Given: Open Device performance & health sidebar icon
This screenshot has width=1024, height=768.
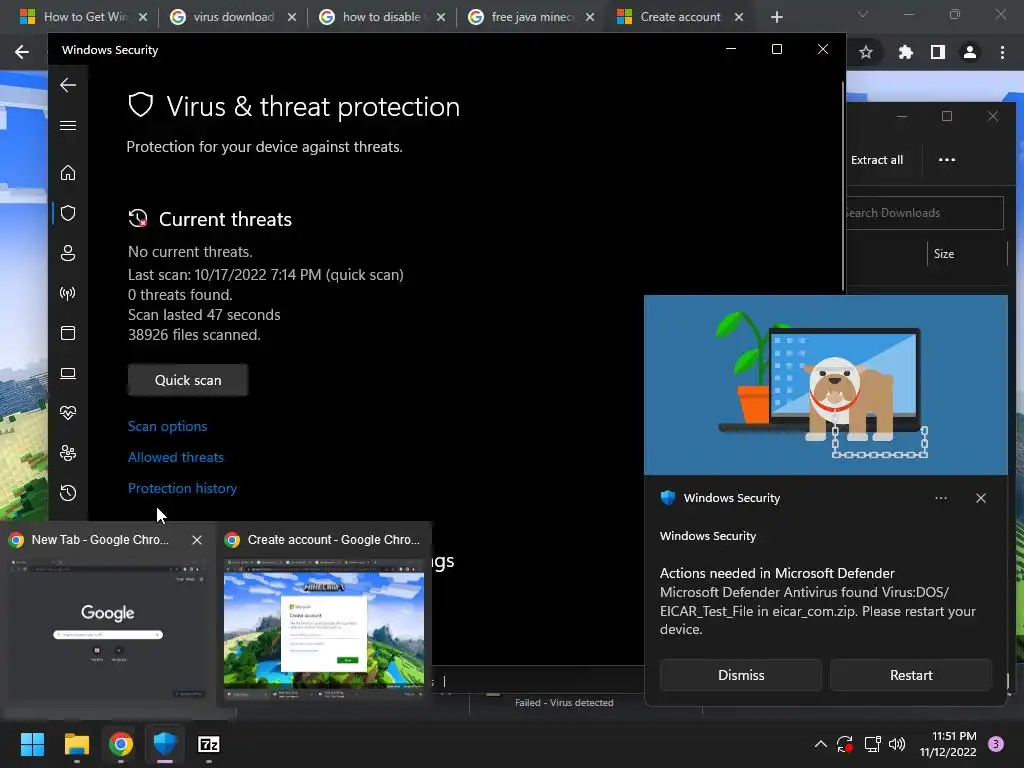Looking at the screenshot, I should (68, 413).
